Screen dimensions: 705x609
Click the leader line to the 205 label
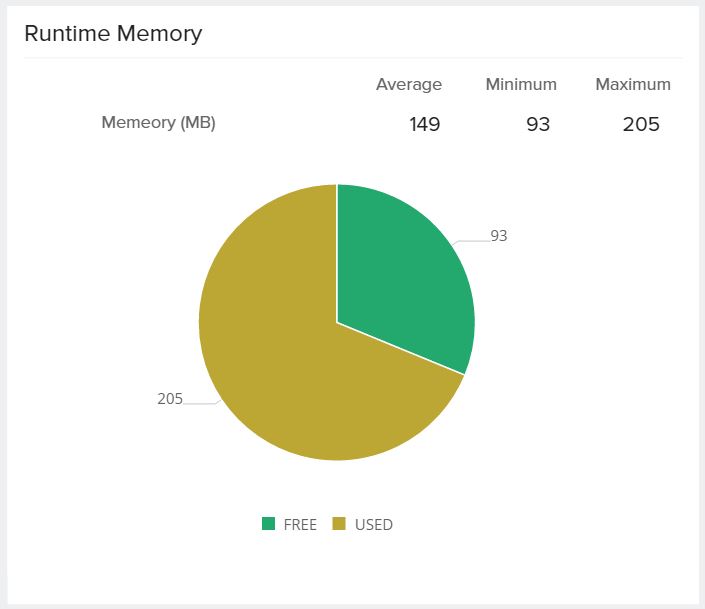point(200,403)
